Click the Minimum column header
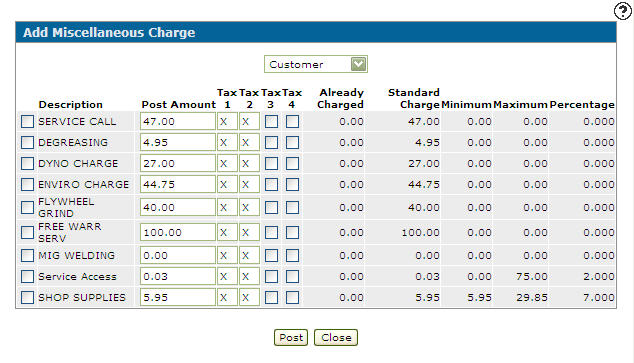Screen dimensions: 634x363 click(x=467, y=105)
